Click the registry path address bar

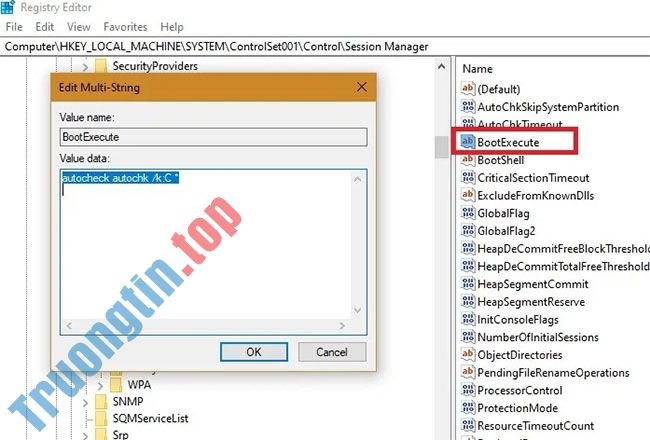tap(325, 46)
